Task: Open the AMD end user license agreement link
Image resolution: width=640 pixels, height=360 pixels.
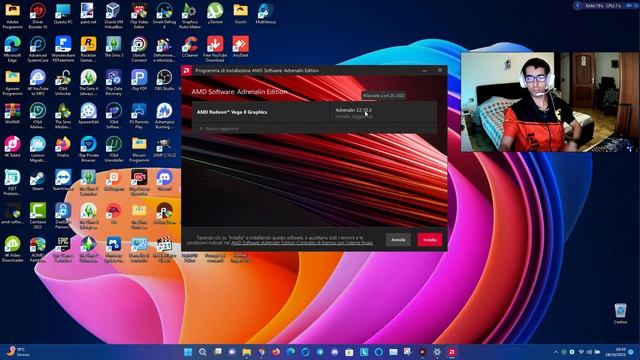Action: [x=302, y=243]
